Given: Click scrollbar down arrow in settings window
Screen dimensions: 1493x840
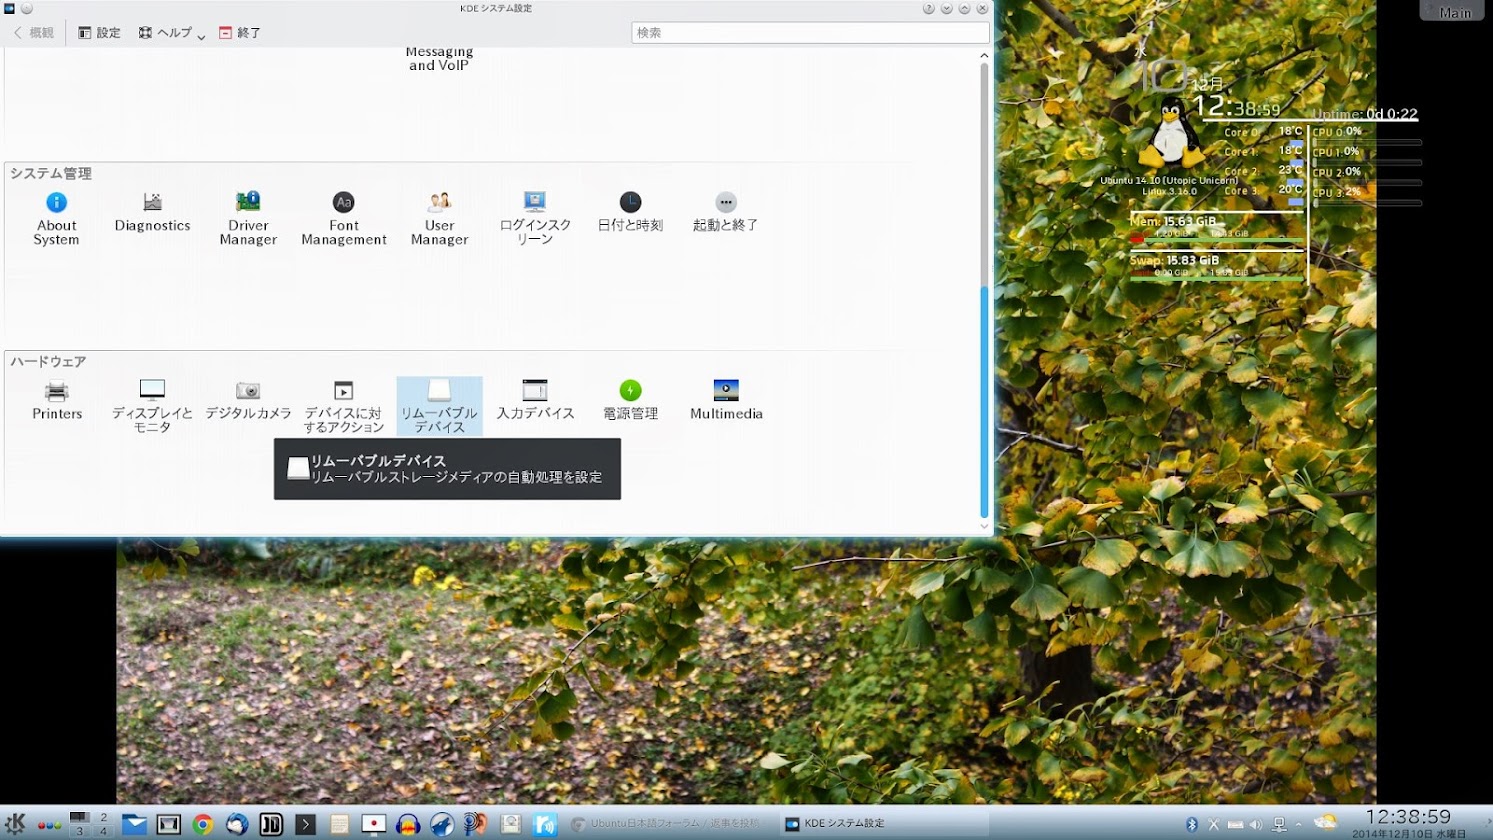Looking at the screenshot, I should [x=984, y=526].
